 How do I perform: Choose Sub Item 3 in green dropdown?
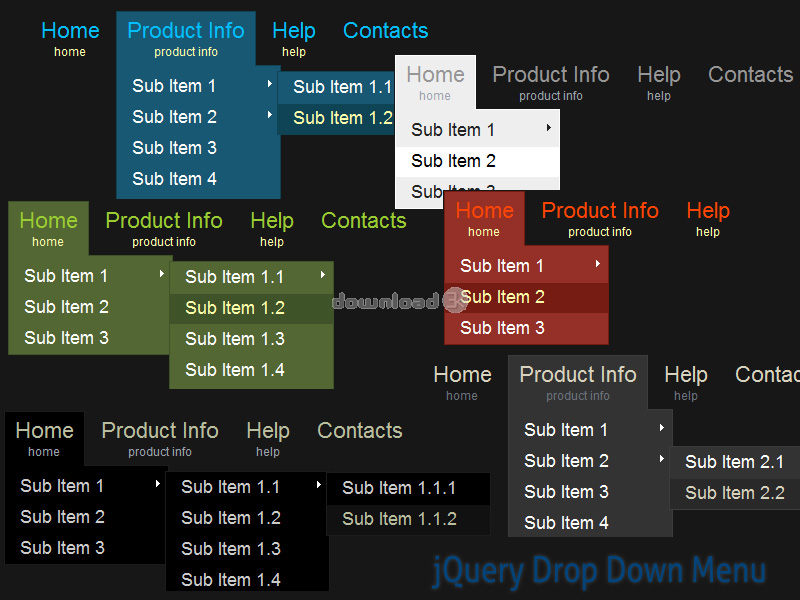(90, 338)
